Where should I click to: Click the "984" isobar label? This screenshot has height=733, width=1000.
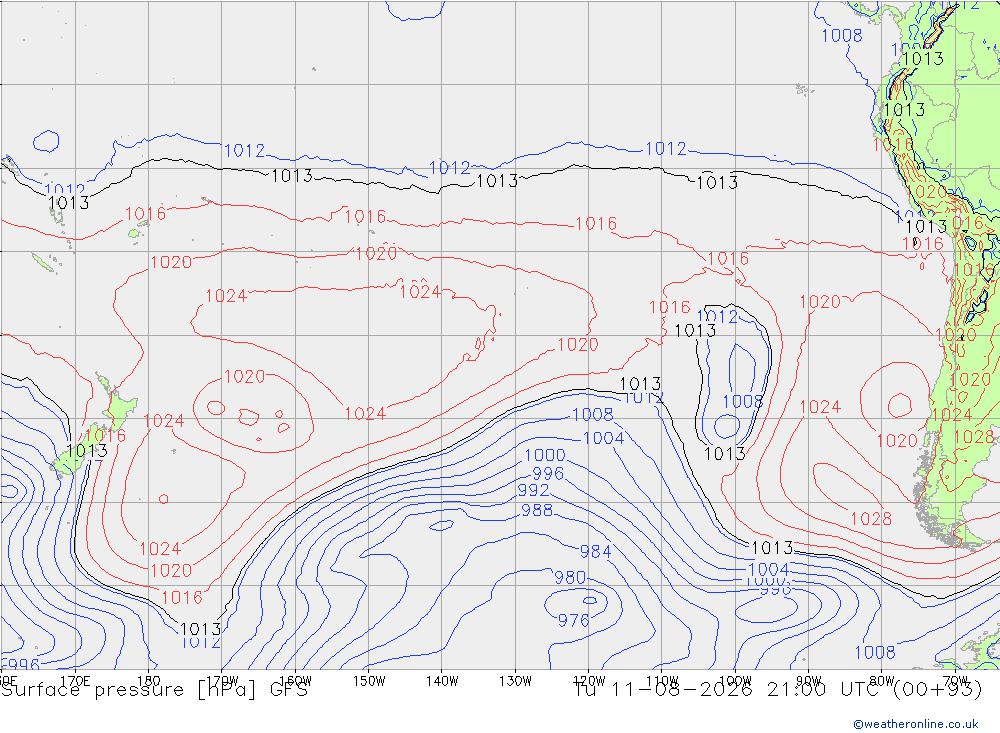click(x=595, y=551)
